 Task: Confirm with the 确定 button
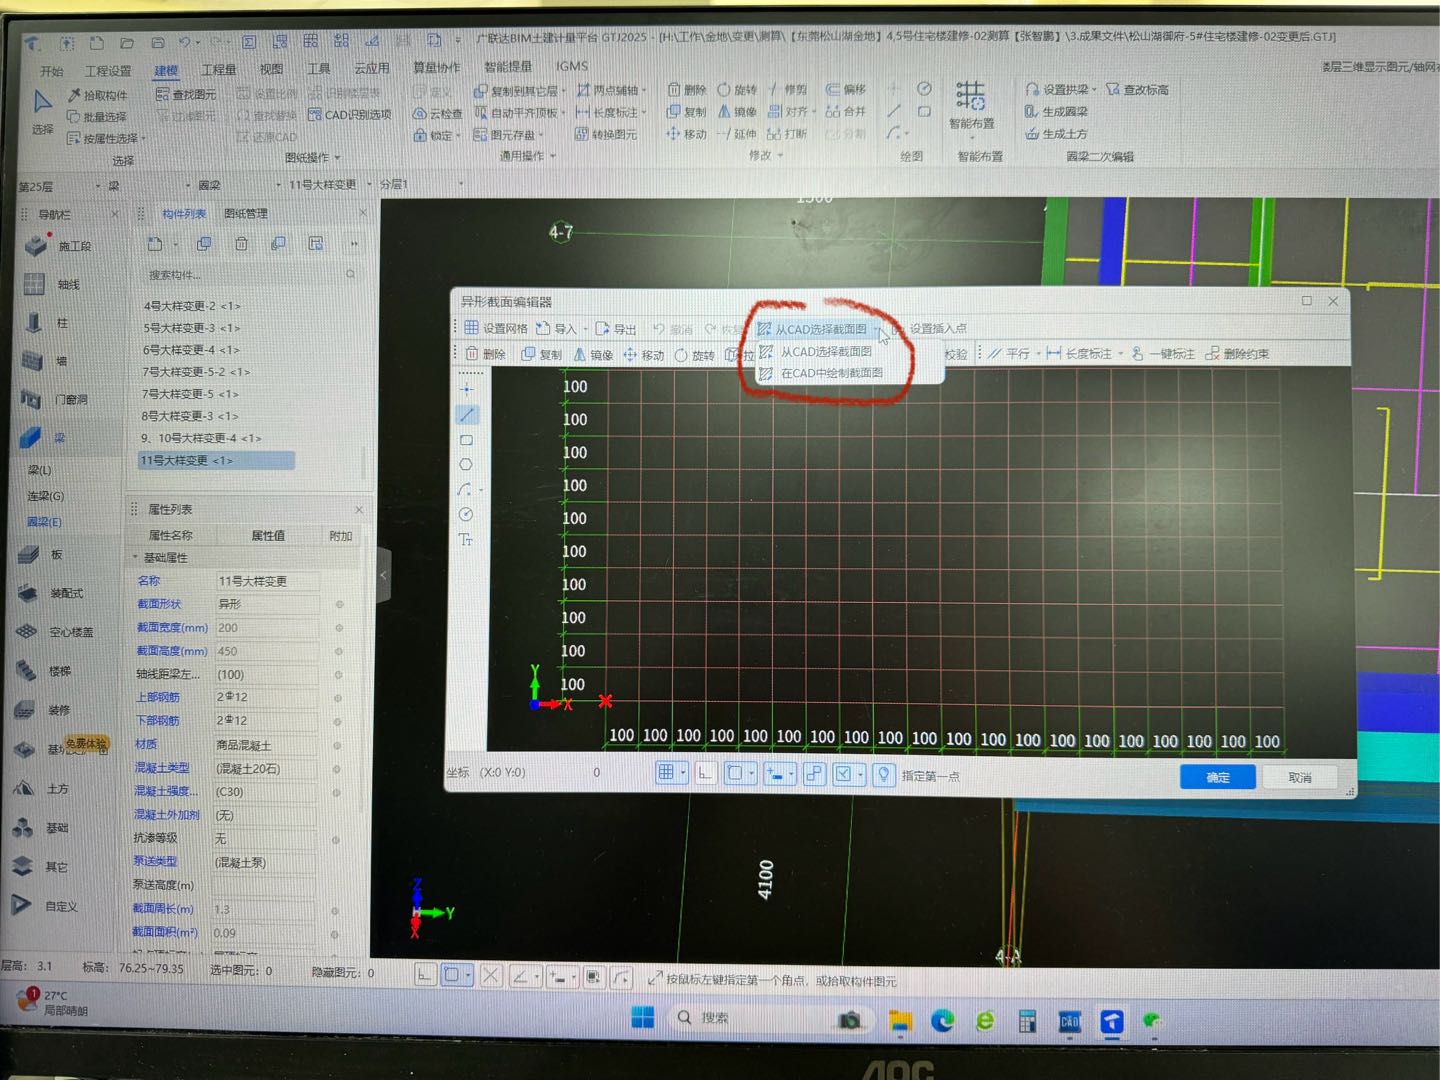1217,777
